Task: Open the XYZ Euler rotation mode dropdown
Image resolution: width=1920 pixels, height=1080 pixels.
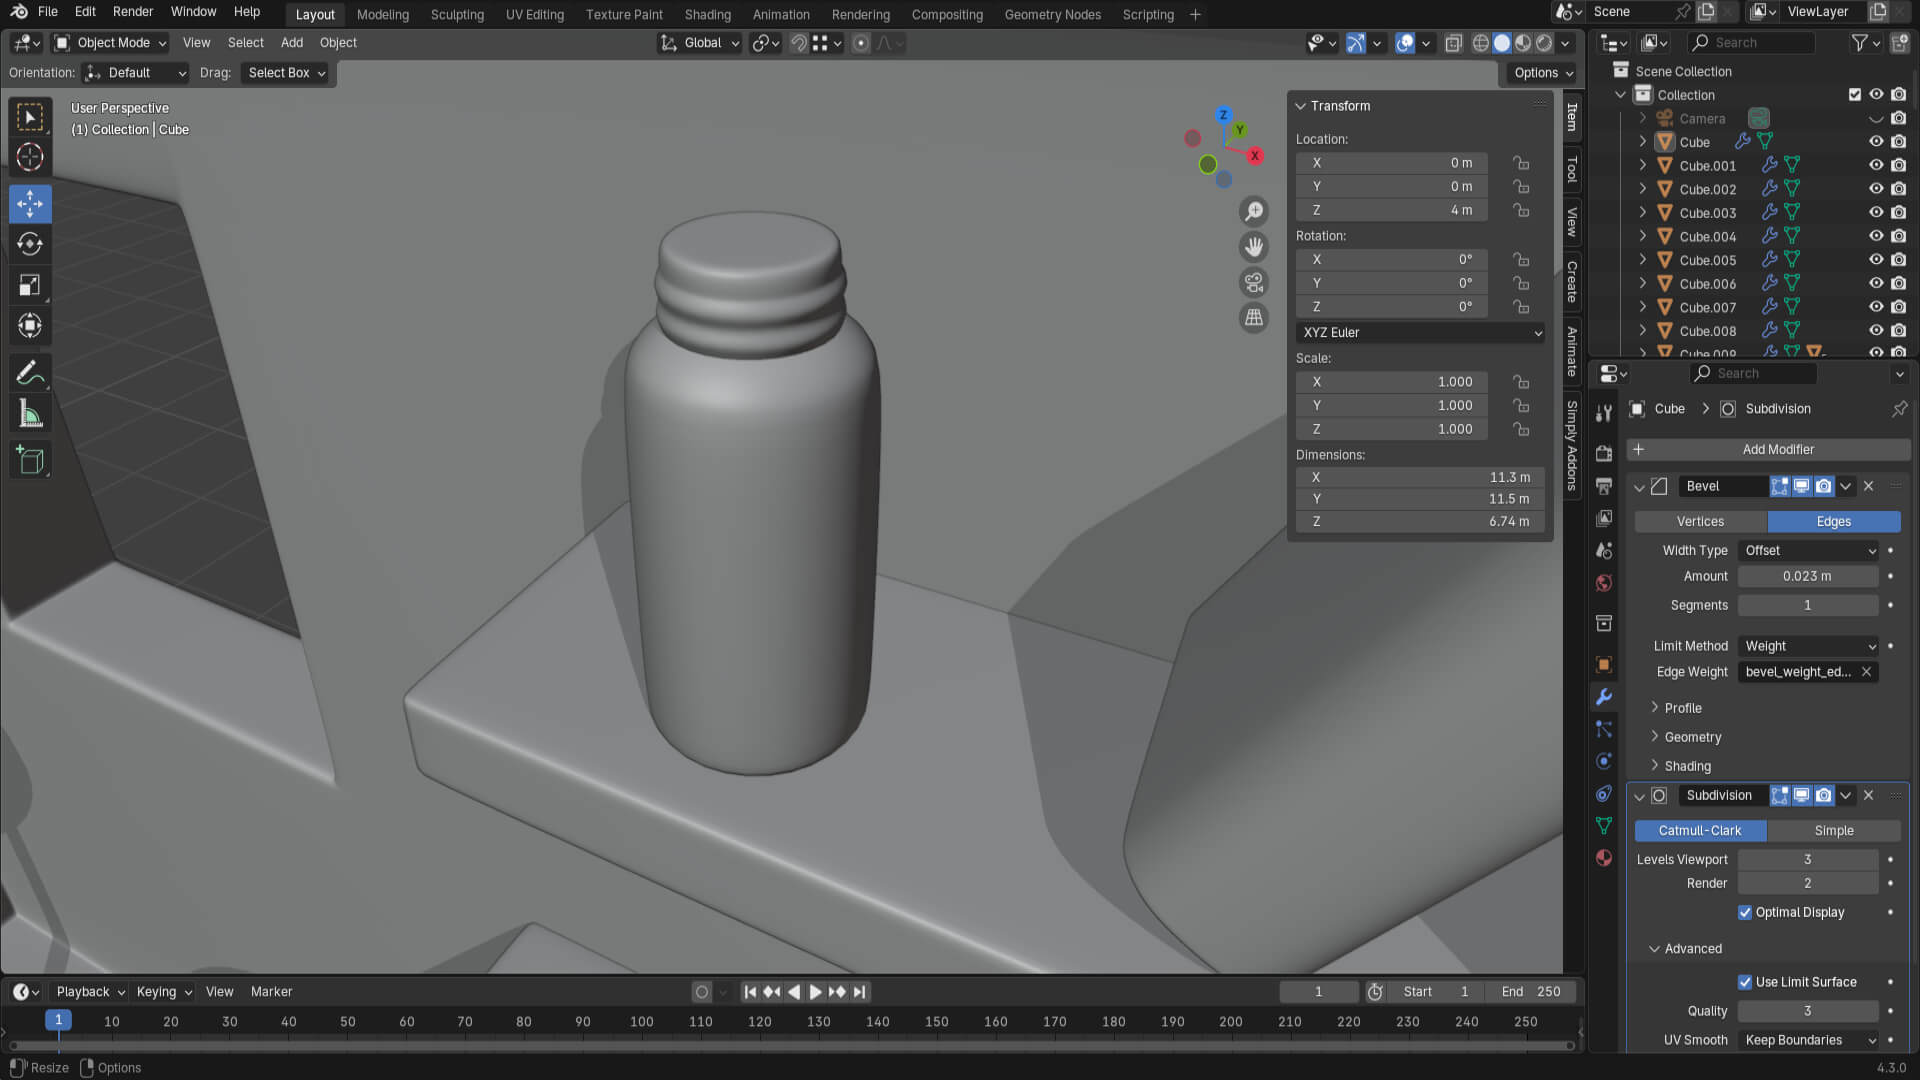Action: pyautogui.click(x=1420, y=333)
